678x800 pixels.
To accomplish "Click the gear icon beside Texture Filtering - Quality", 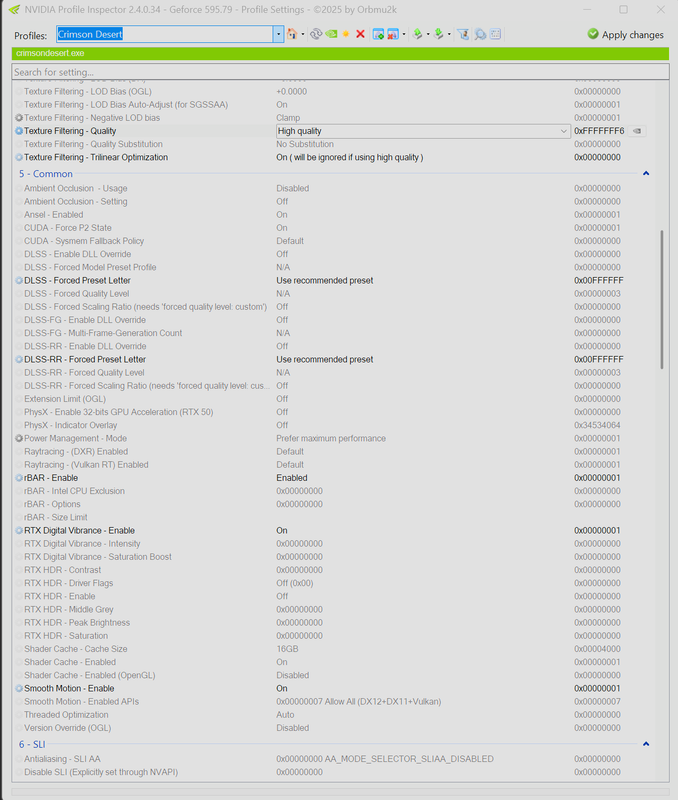I will [19, 131].
